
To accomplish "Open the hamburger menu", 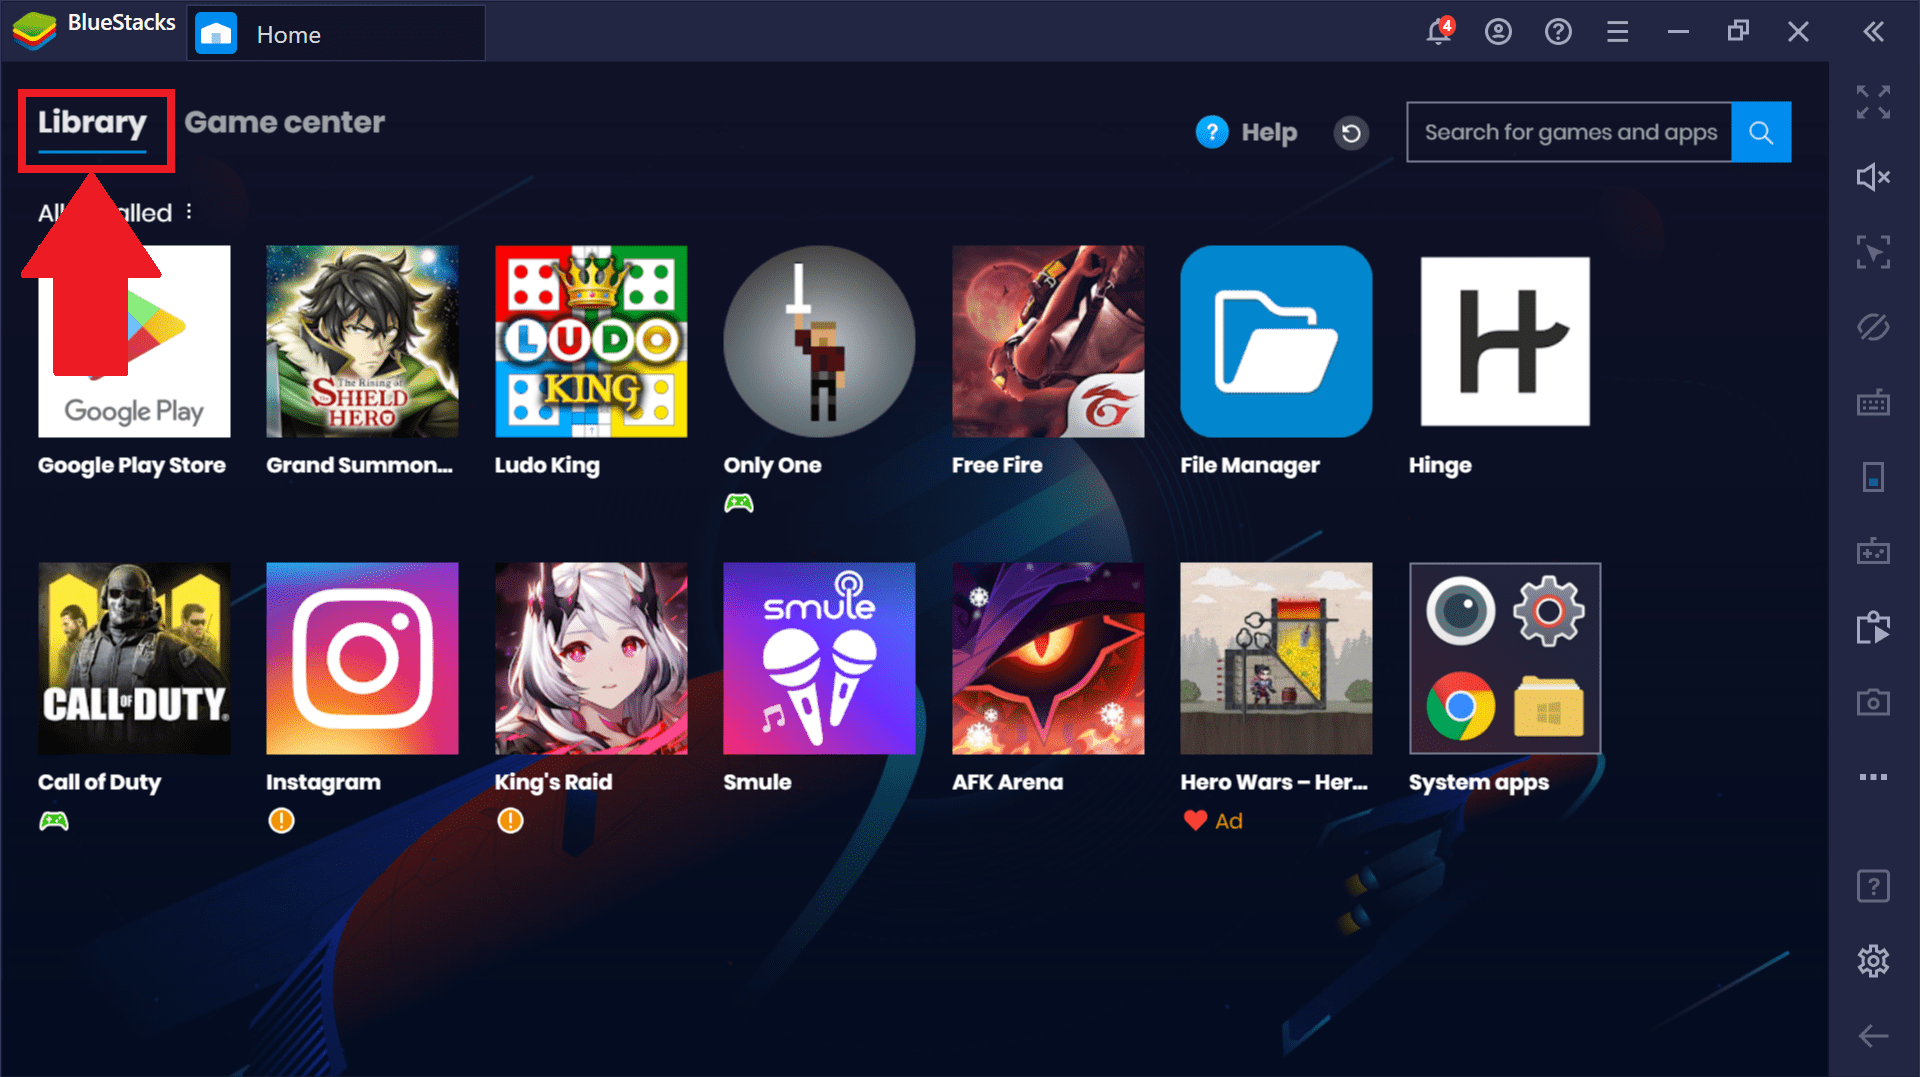I will [x=1618, y=32].
